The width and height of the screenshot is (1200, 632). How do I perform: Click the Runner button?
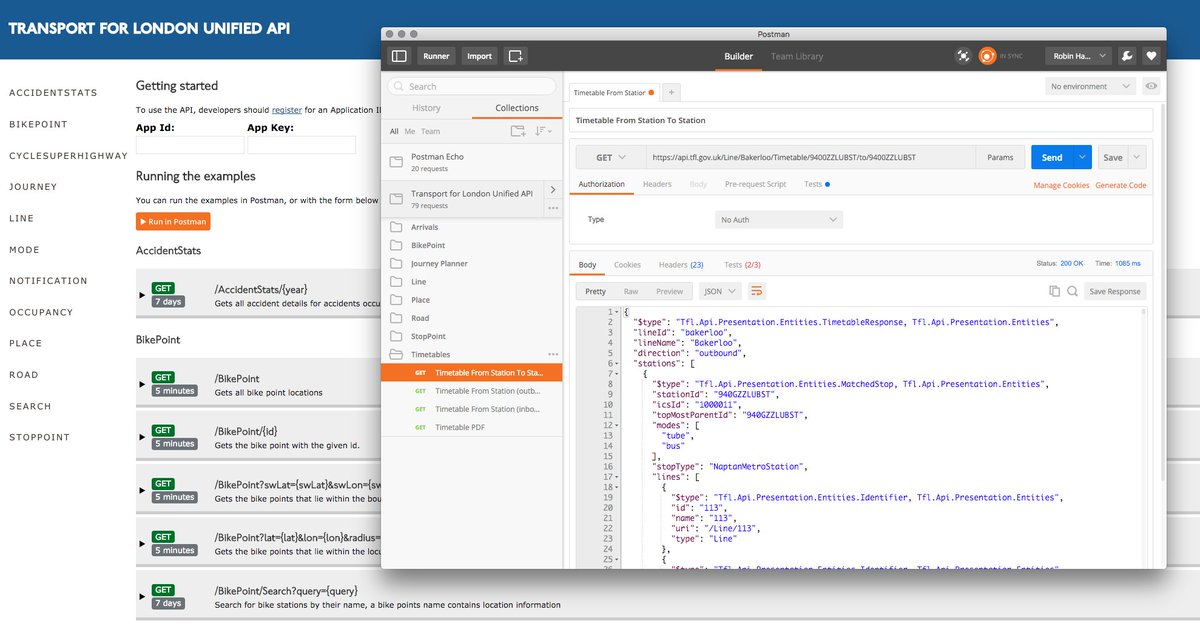coord(435,56)
